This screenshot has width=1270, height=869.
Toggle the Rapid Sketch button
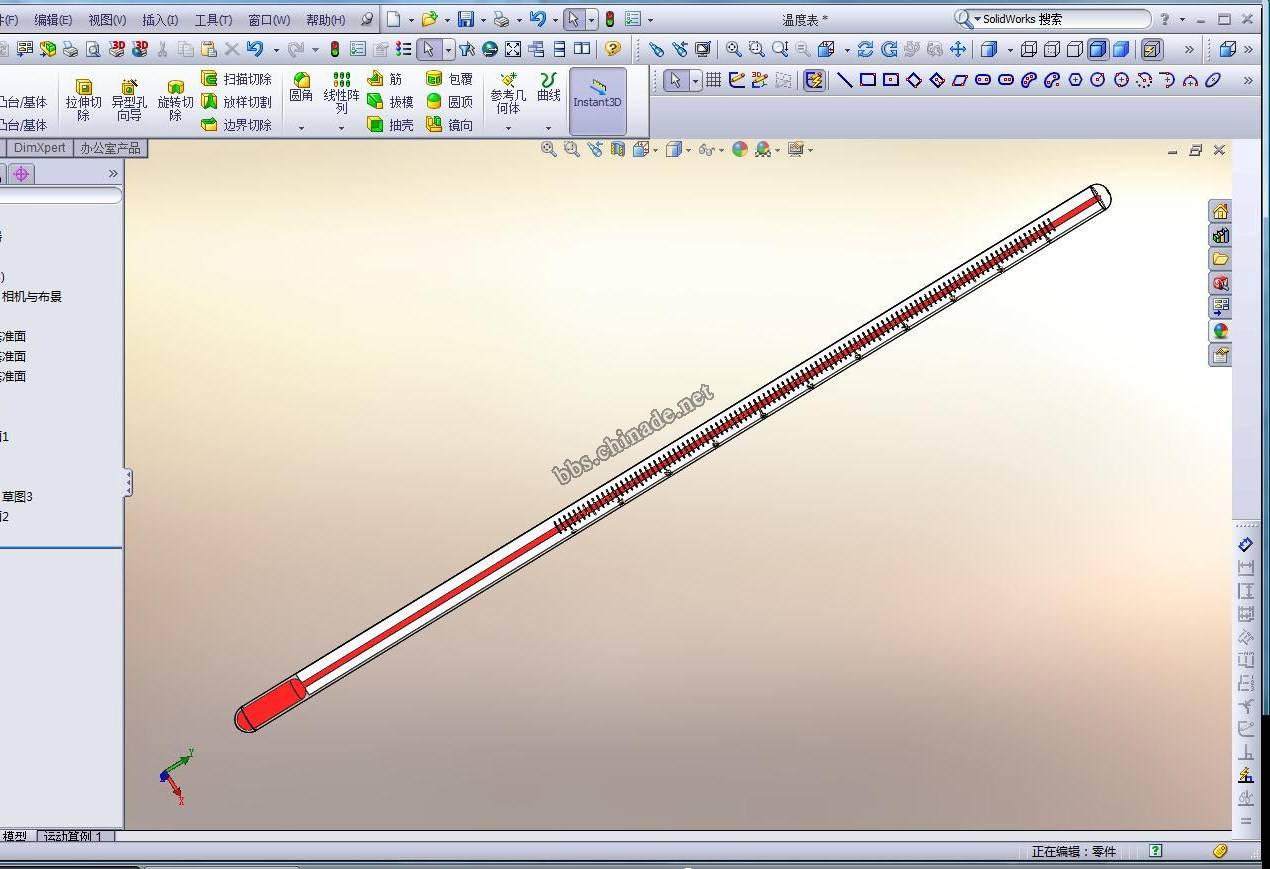click(814, 80)
